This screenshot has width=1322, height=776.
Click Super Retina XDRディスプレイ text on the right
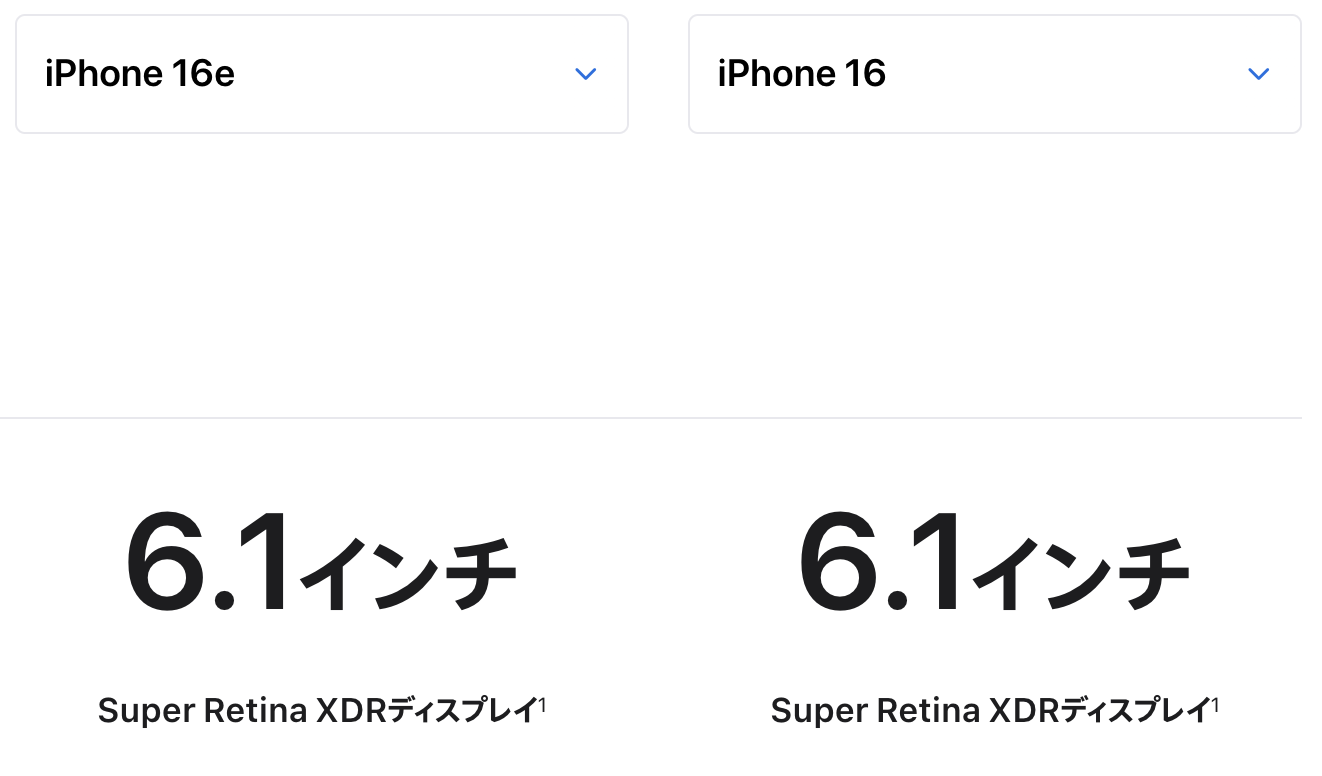(x=994, y=710)
